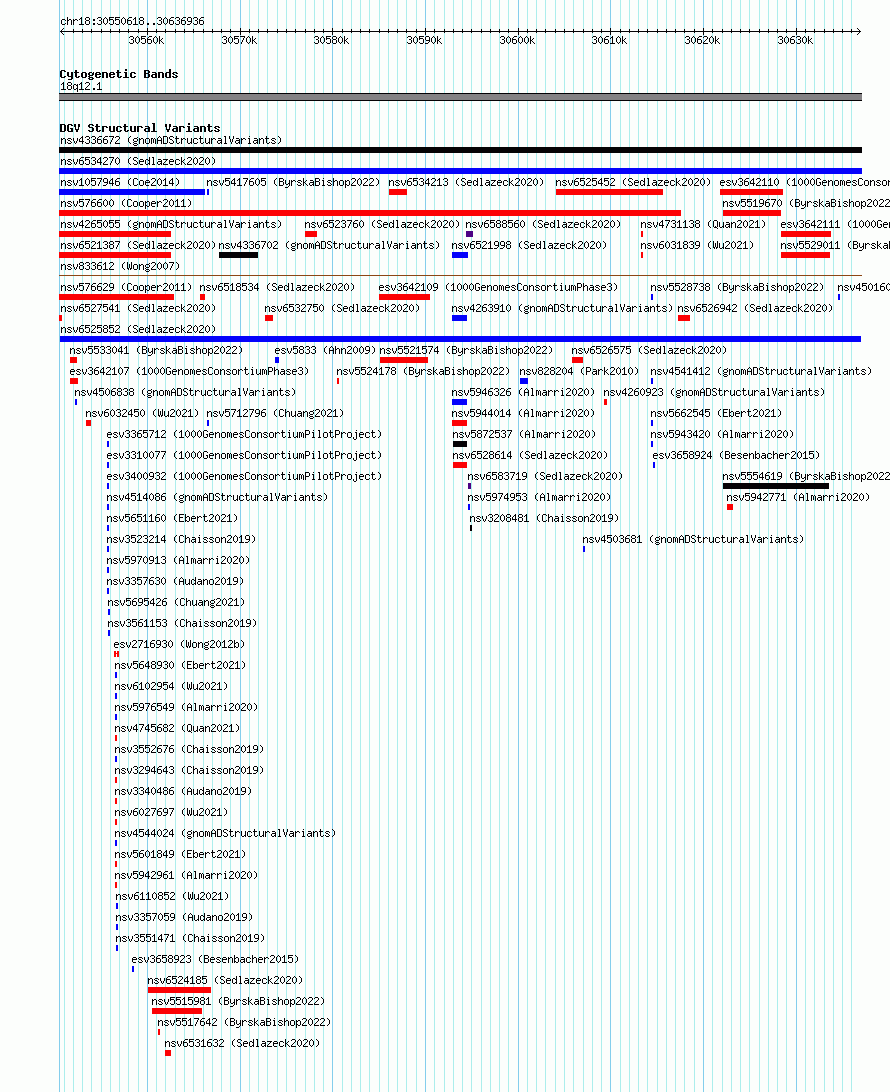Click nsv5872537 Almarri2020 label

coord(524,433)
